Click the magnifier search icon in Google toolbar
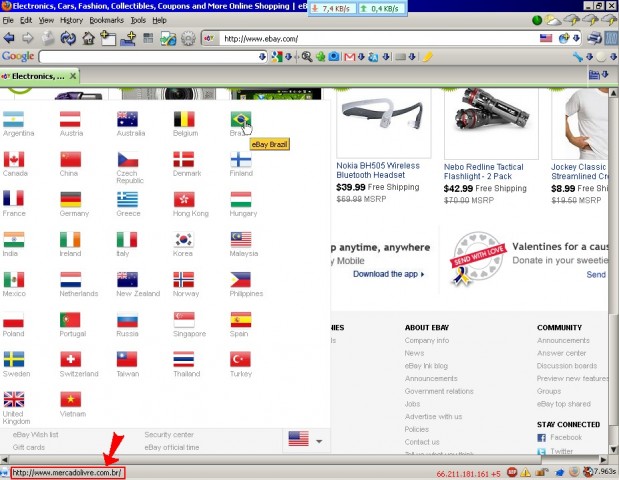 [x=307, y=57]
